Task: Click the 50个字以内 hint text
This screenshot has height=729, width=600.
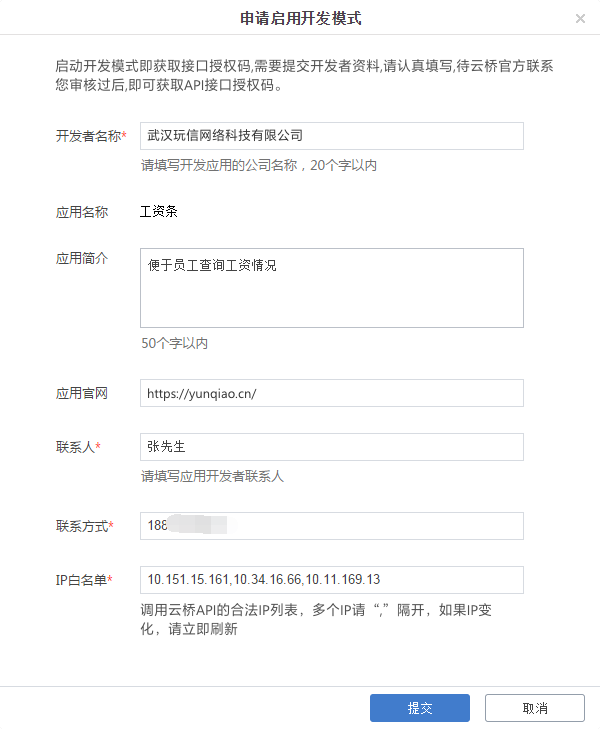Action: (x=174, y=343)
